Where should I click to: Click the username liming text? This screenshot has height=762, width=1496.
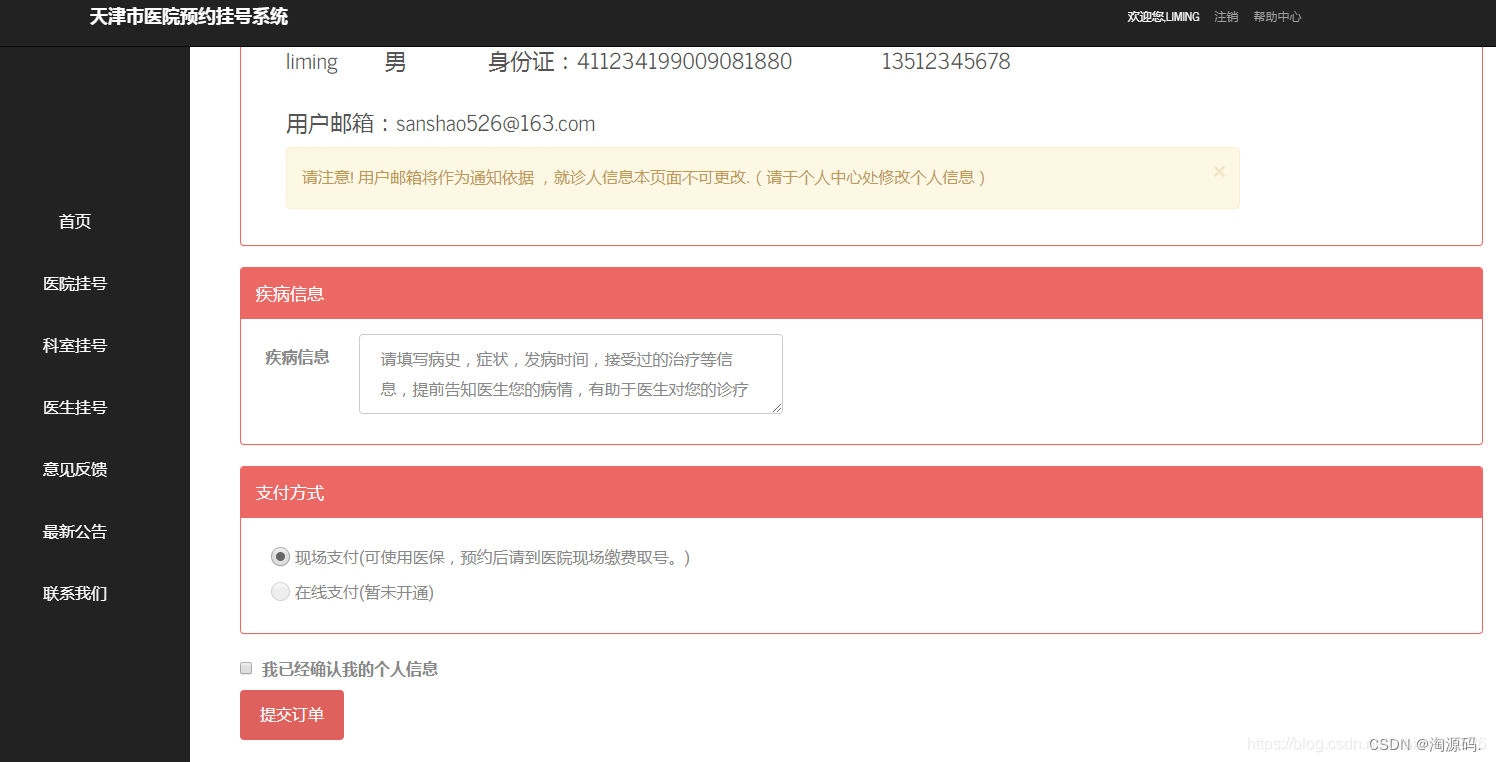pos(312,62)
